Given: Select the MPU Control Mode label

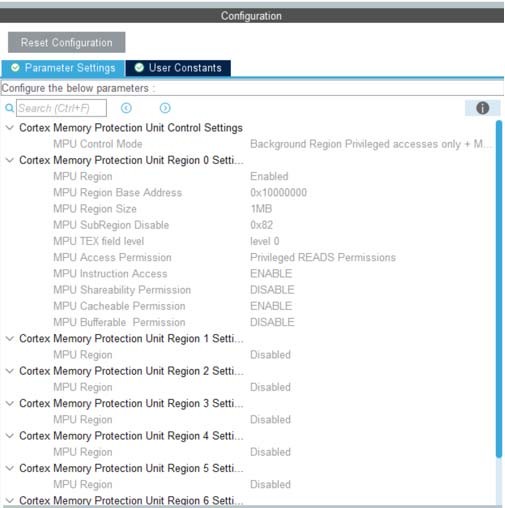Looking at the screenshot, I should 98,144.
